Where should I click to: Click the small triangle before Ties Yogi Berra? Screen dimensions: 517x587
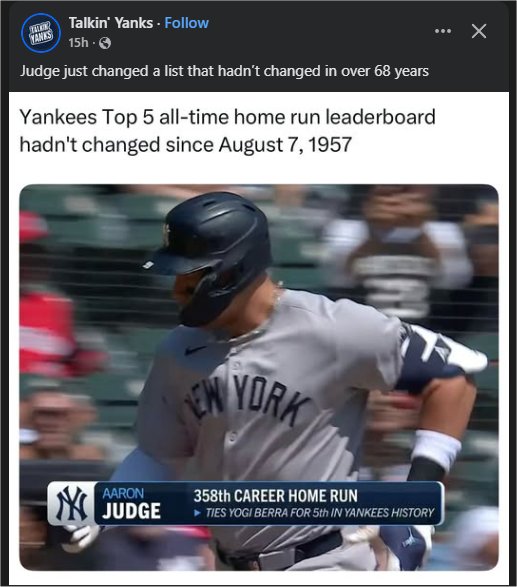coord(197,513)
